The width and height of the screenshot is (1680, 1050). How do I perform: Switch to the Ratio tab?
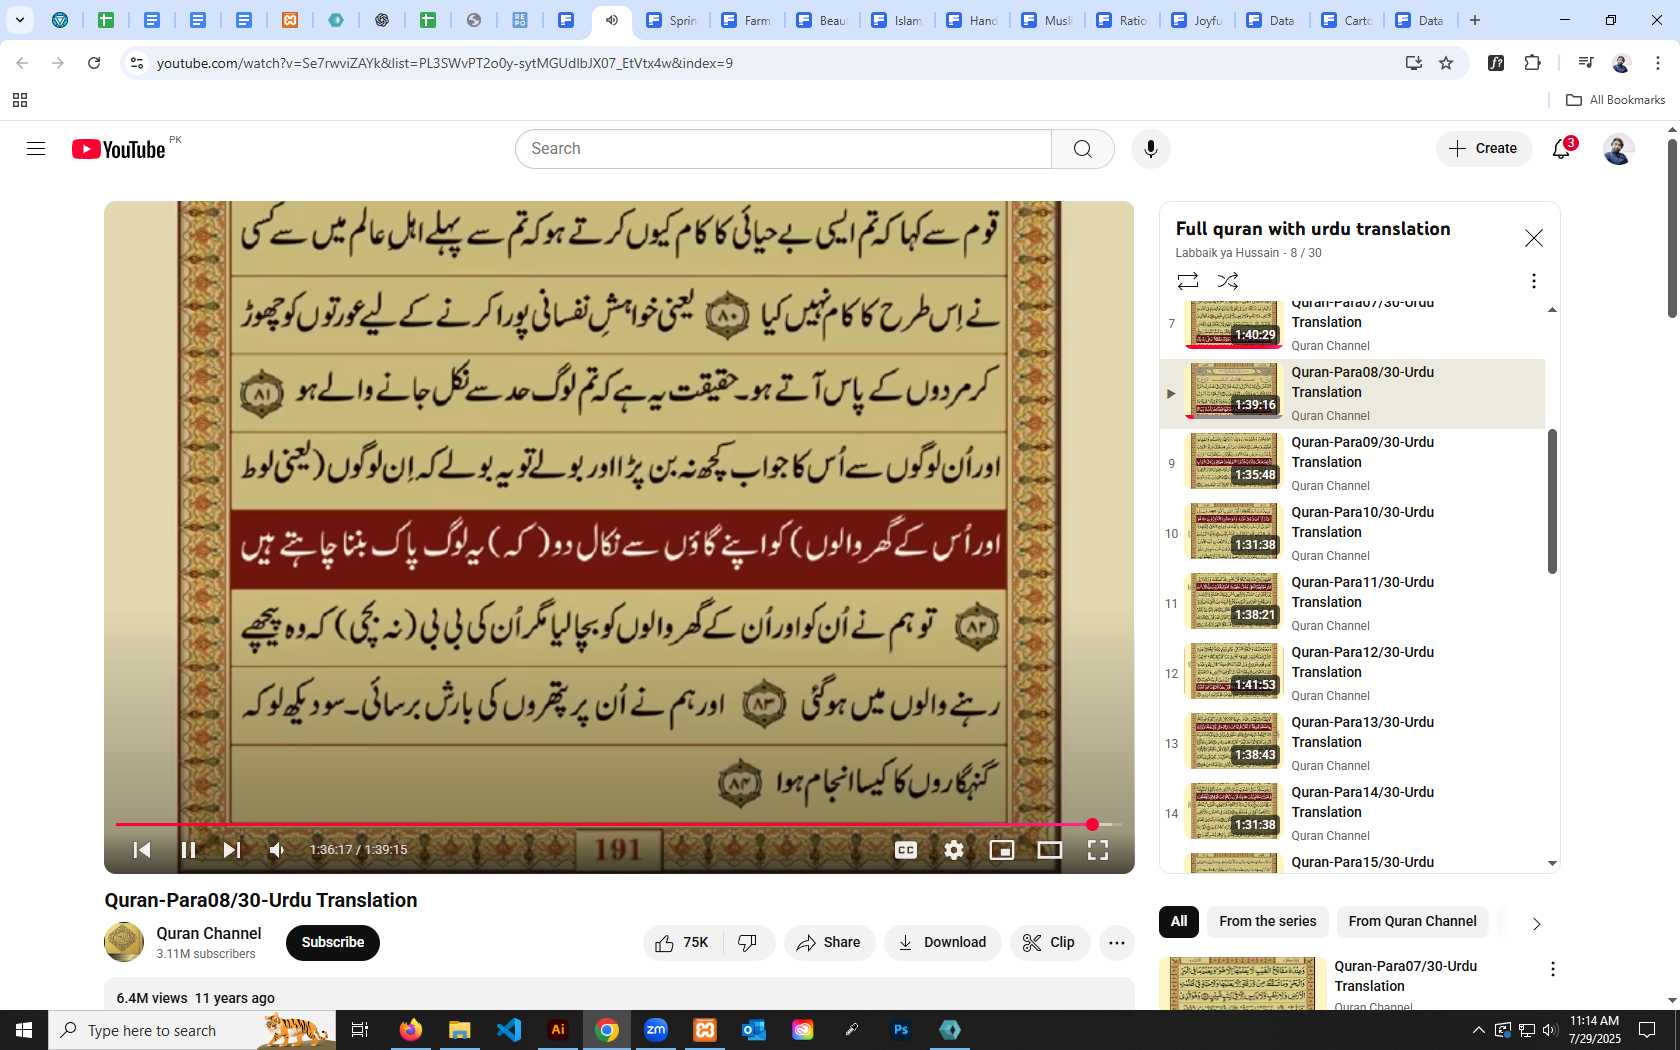(x=1121, y=20)
